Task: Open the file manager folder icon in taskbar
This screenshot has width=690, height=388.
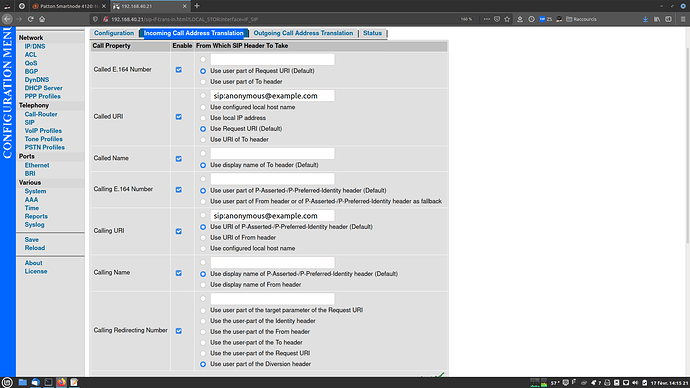Action: pos(22,382)
